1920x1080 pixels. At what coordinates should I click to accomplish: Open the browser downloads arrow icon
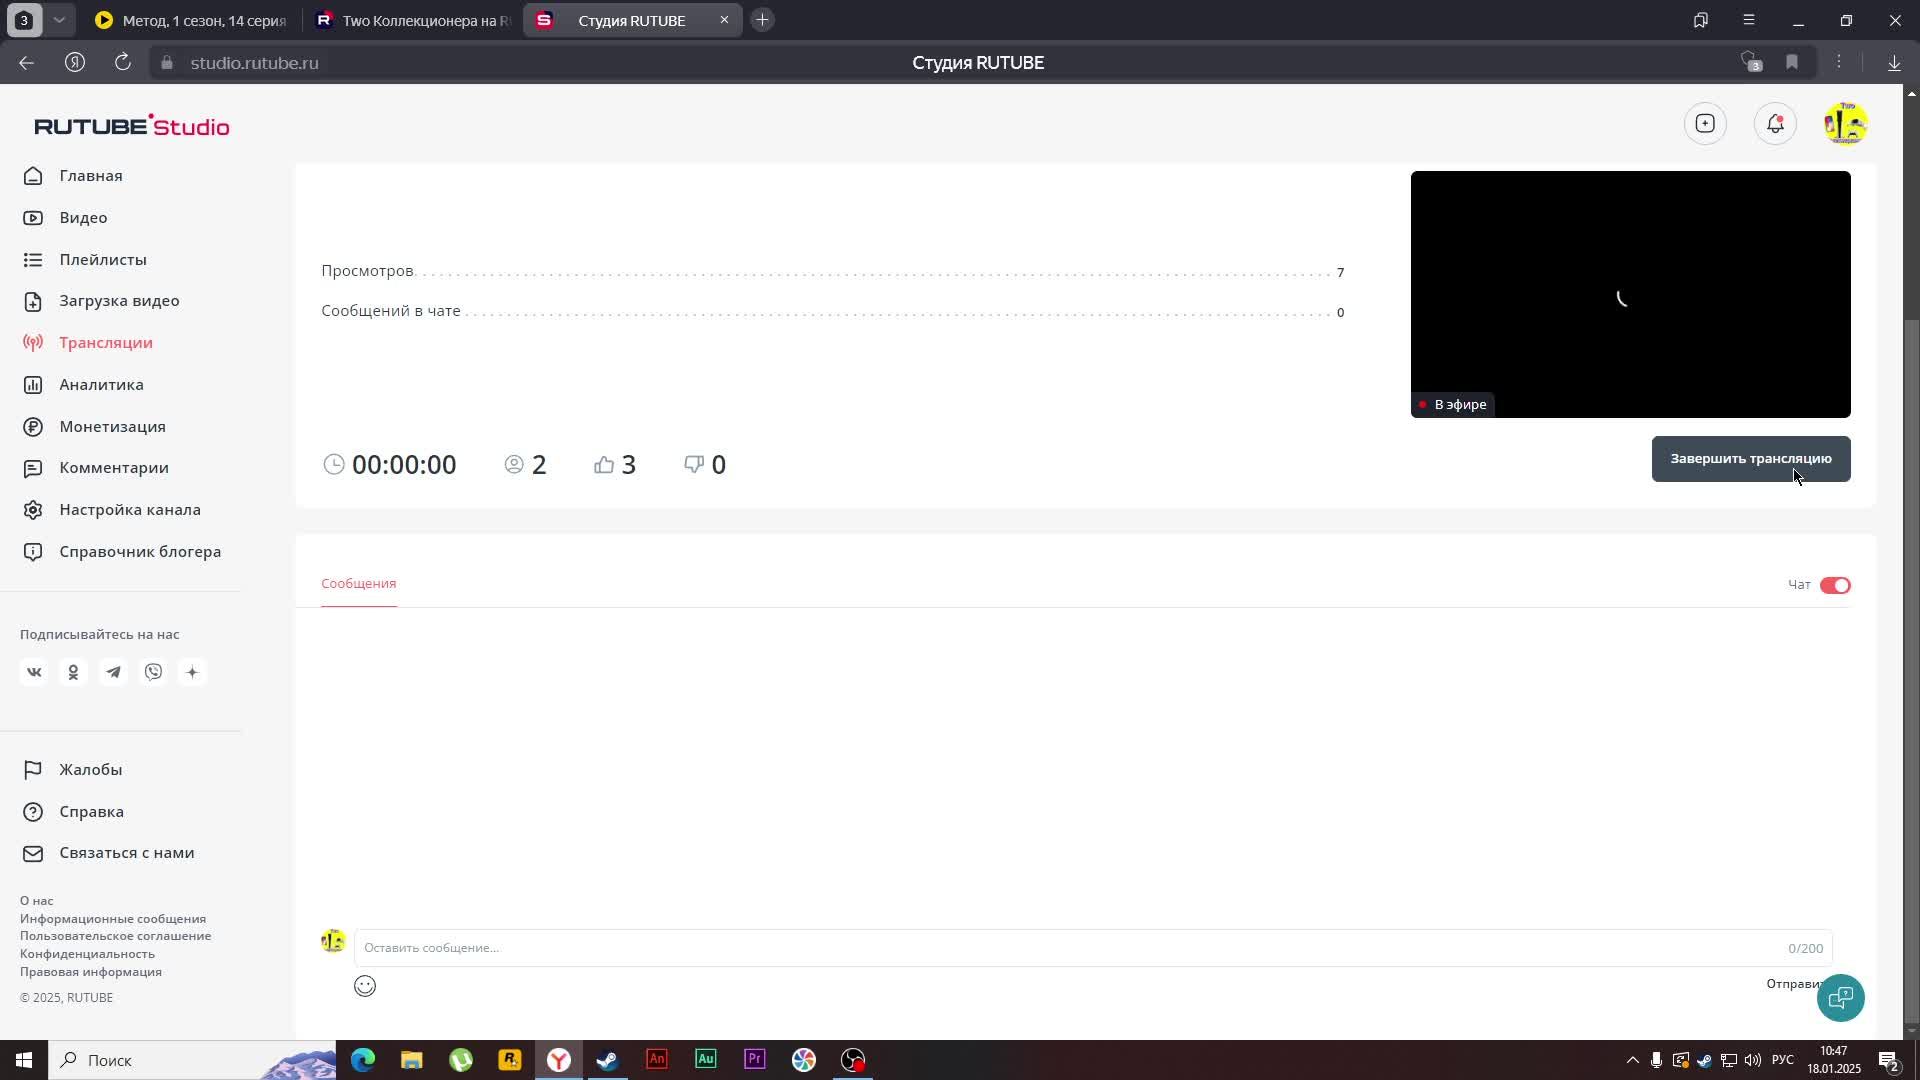coord(1894,62)
